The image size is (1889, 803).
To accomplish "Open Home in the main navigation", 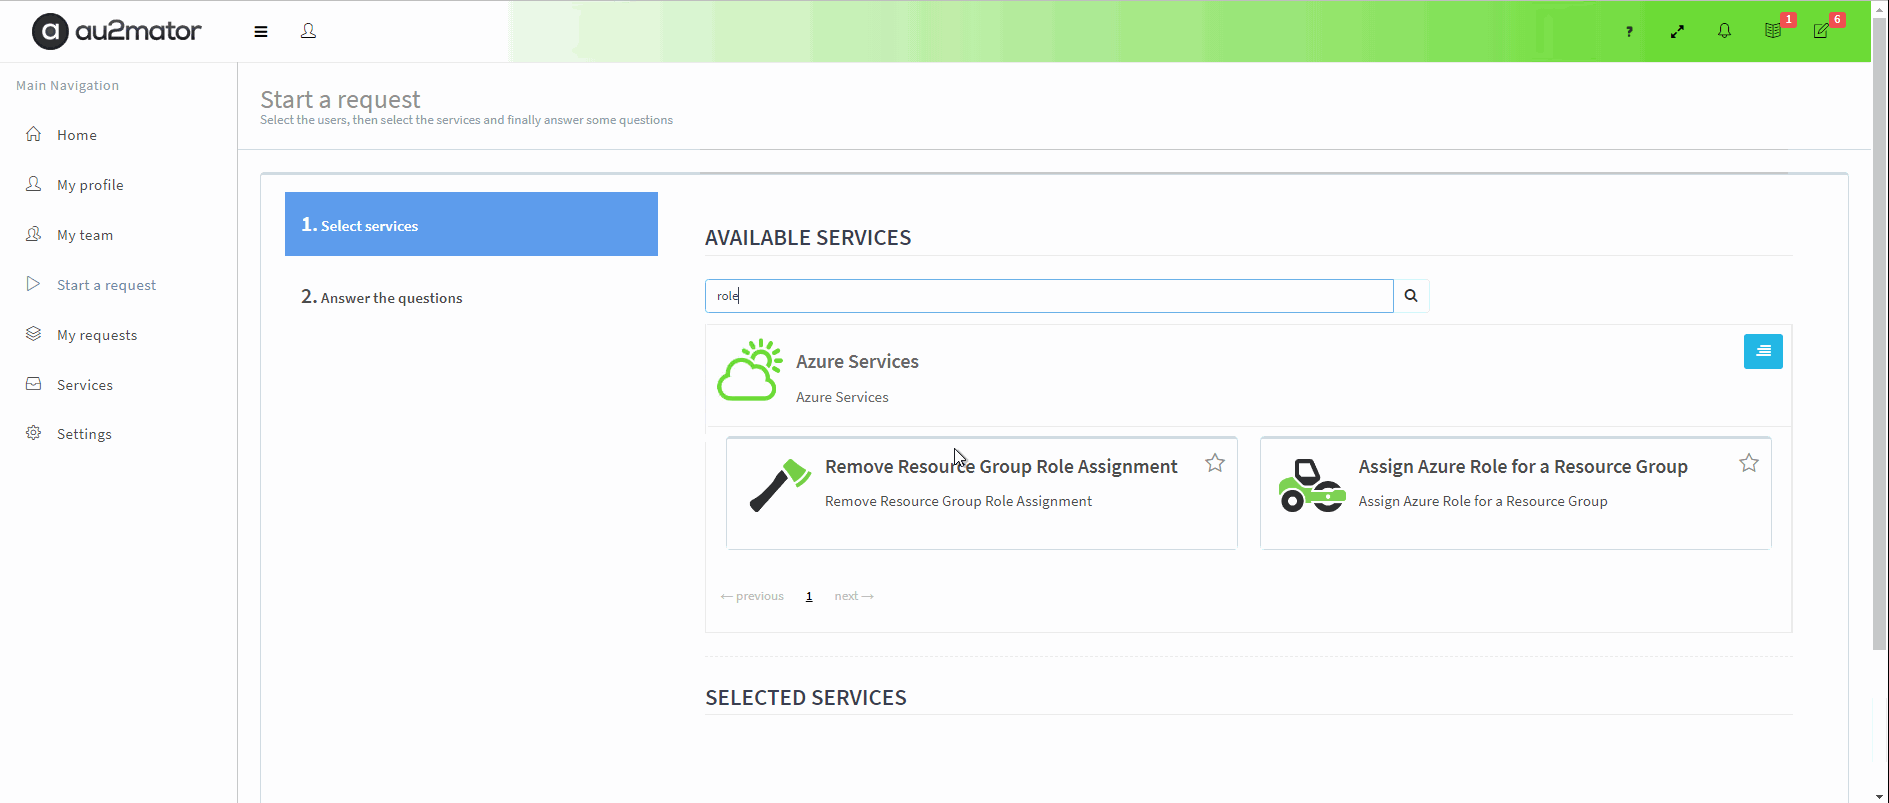I will pos(77,135).
